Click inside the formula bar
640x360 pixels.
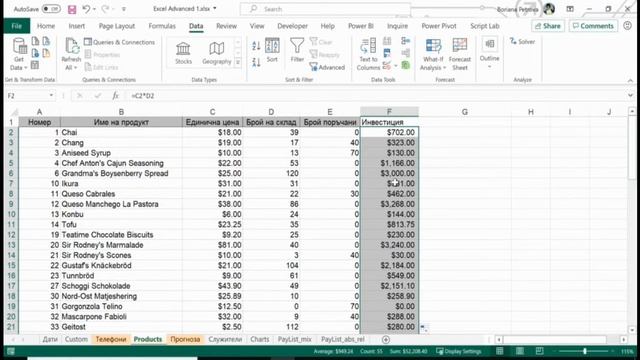pos(376,96)
